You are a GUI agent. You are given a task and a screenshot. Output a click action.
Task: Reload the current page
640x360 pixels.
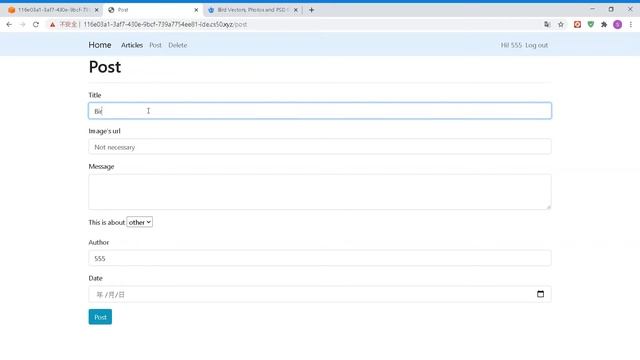click(x=36, y=24)
